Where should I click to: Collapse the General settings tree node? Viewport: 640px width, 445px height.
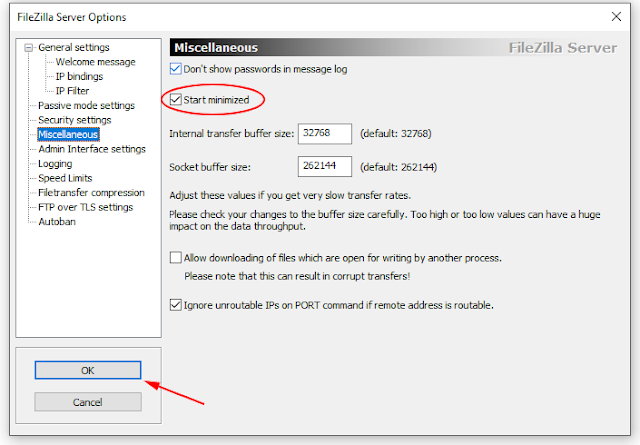click(x=29, y=48)
